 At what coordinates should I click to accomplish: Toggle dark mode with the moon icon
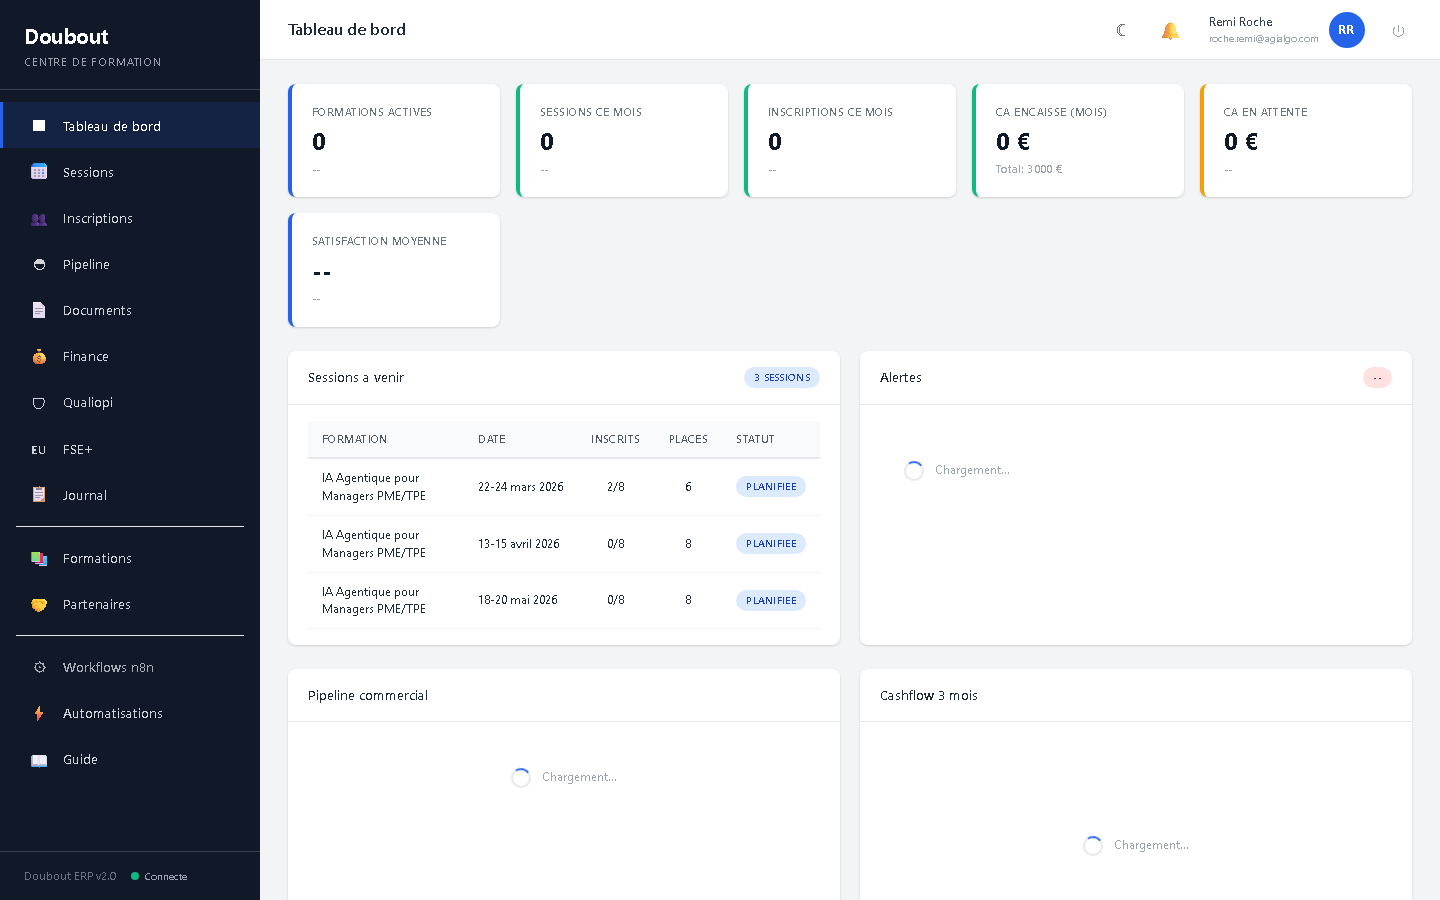tap(1121, 30)
